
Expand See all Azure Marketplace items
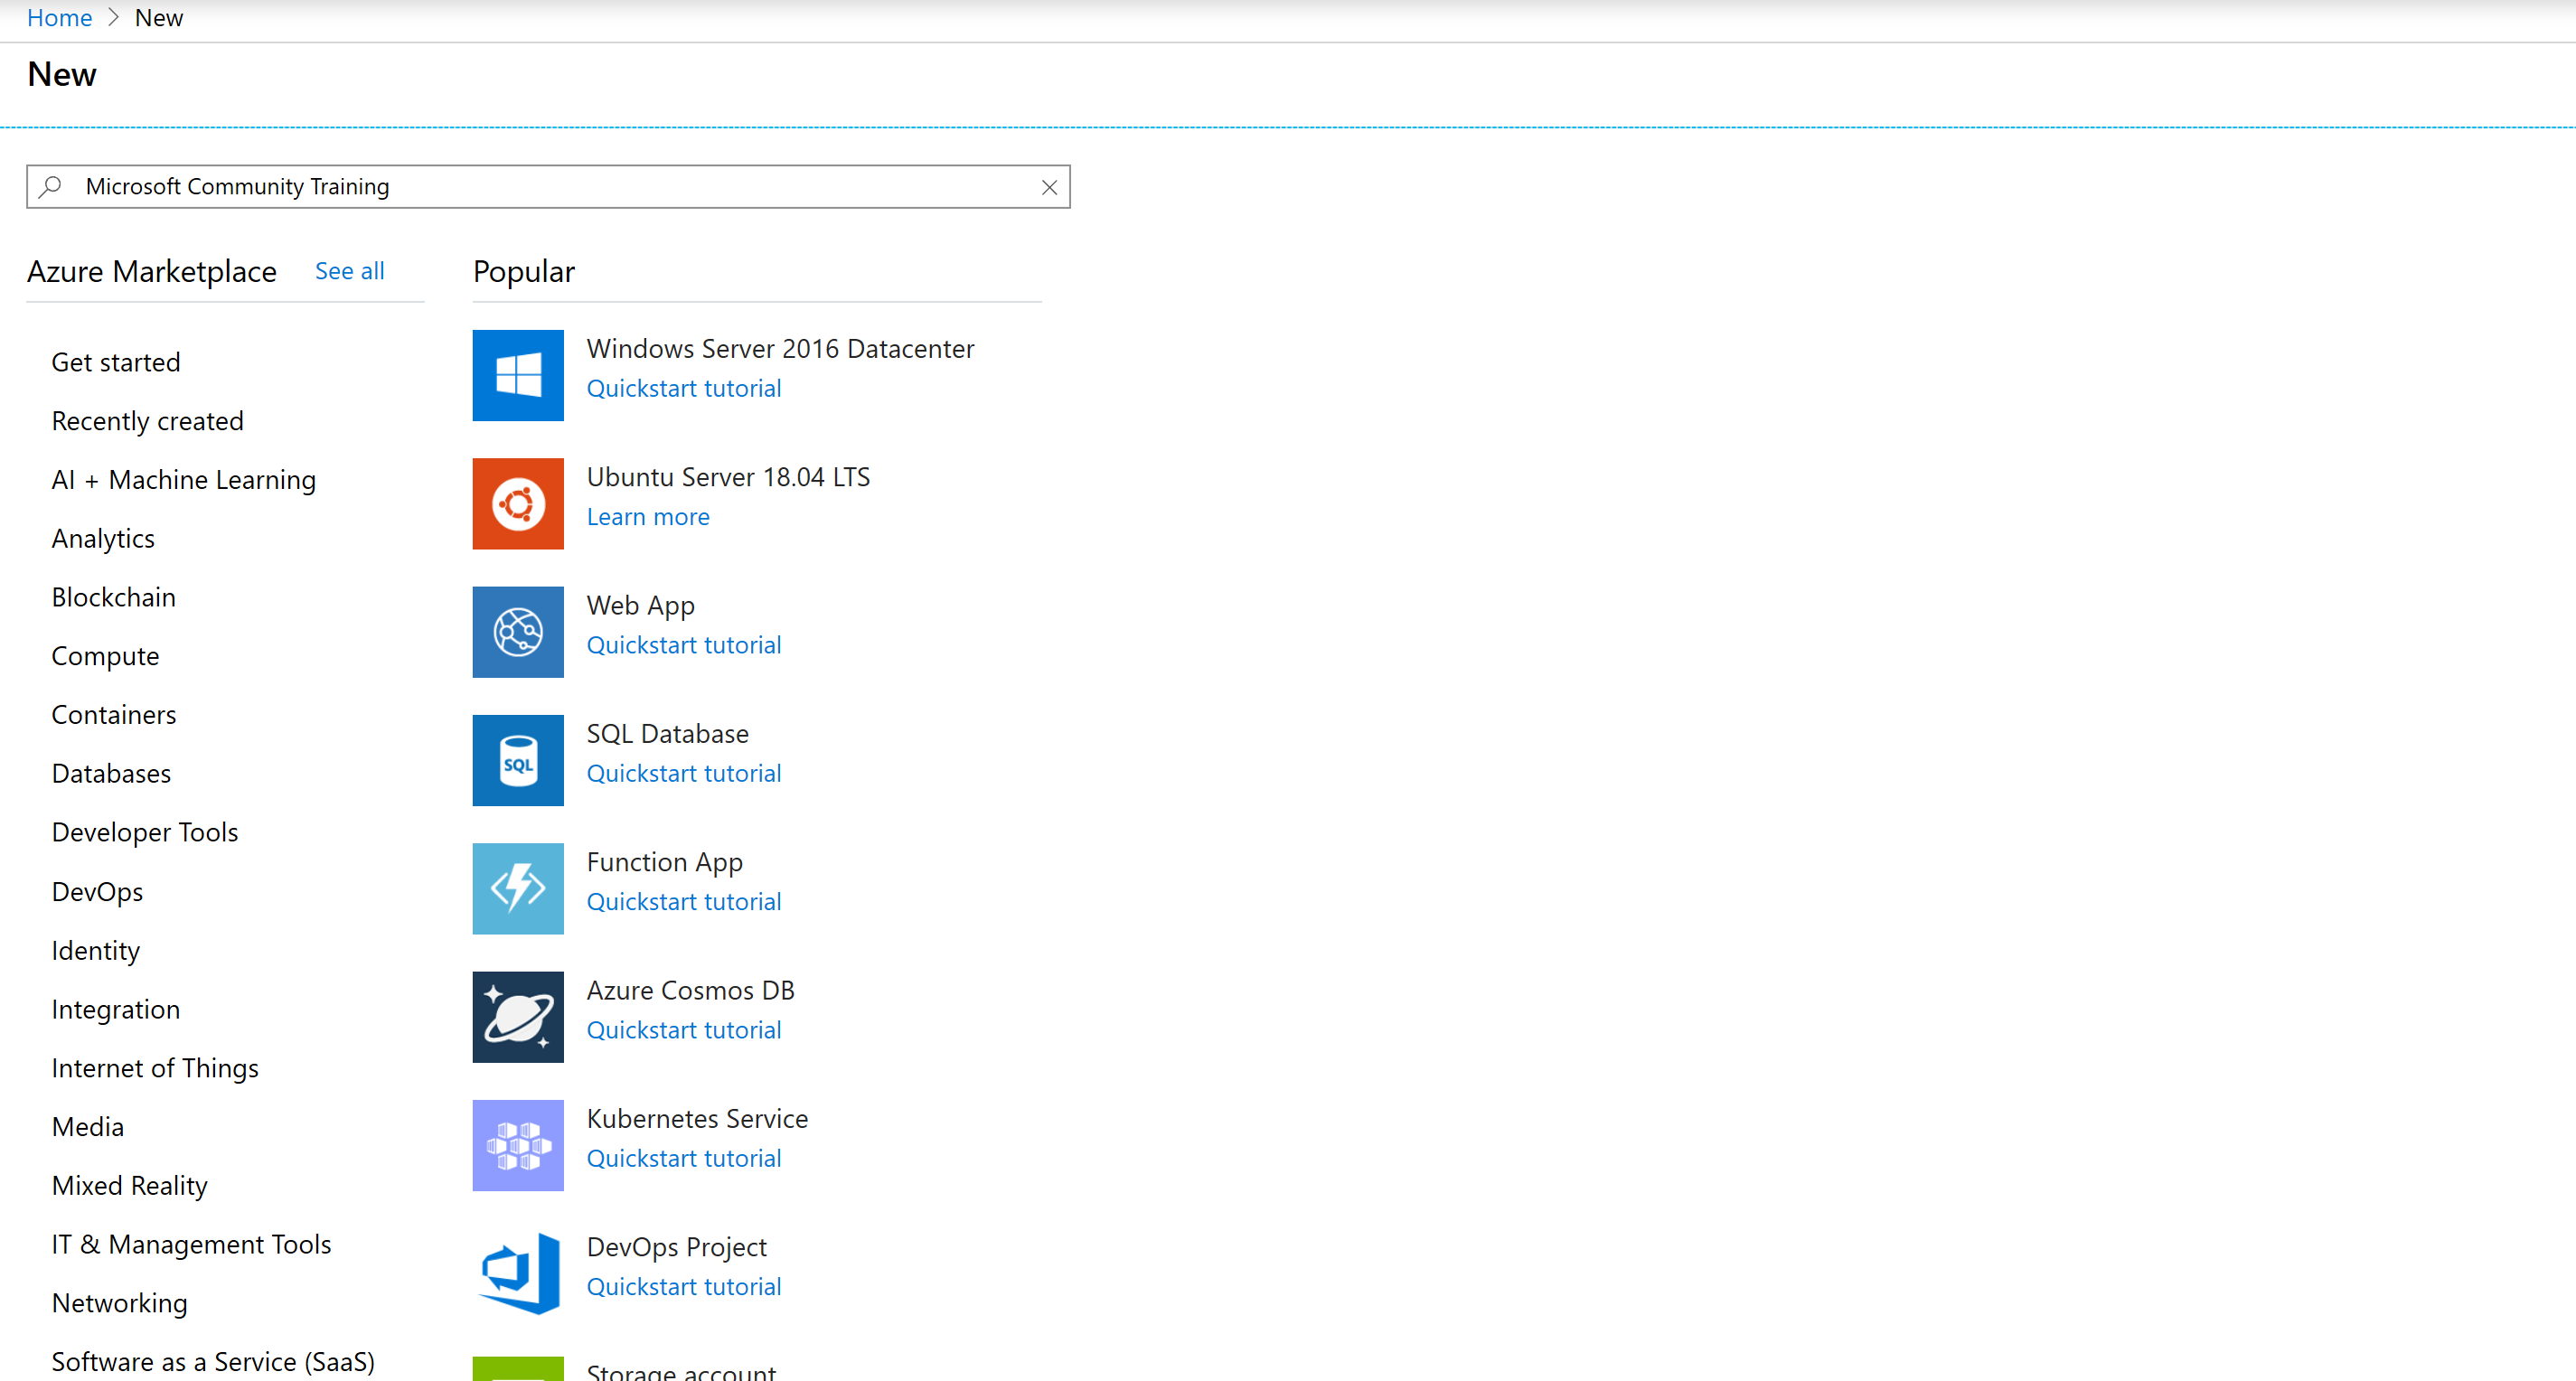pyautogui.click(x=349, y=271)
